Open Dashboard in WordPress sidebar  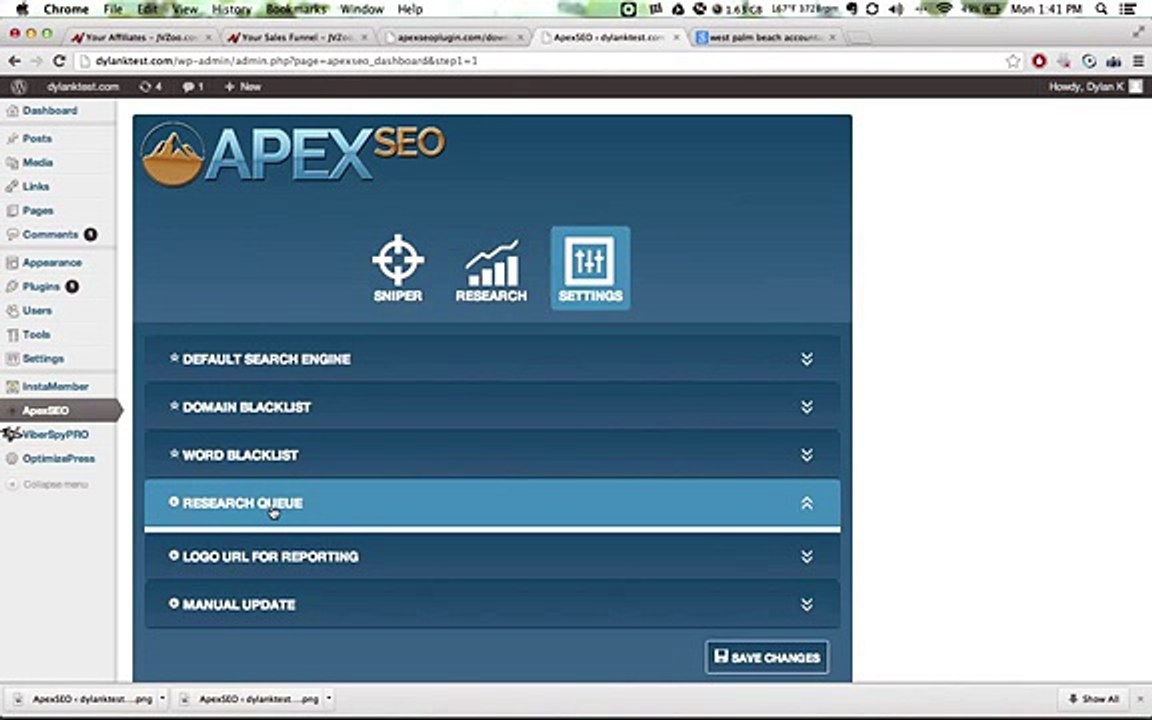pos(50,110)
